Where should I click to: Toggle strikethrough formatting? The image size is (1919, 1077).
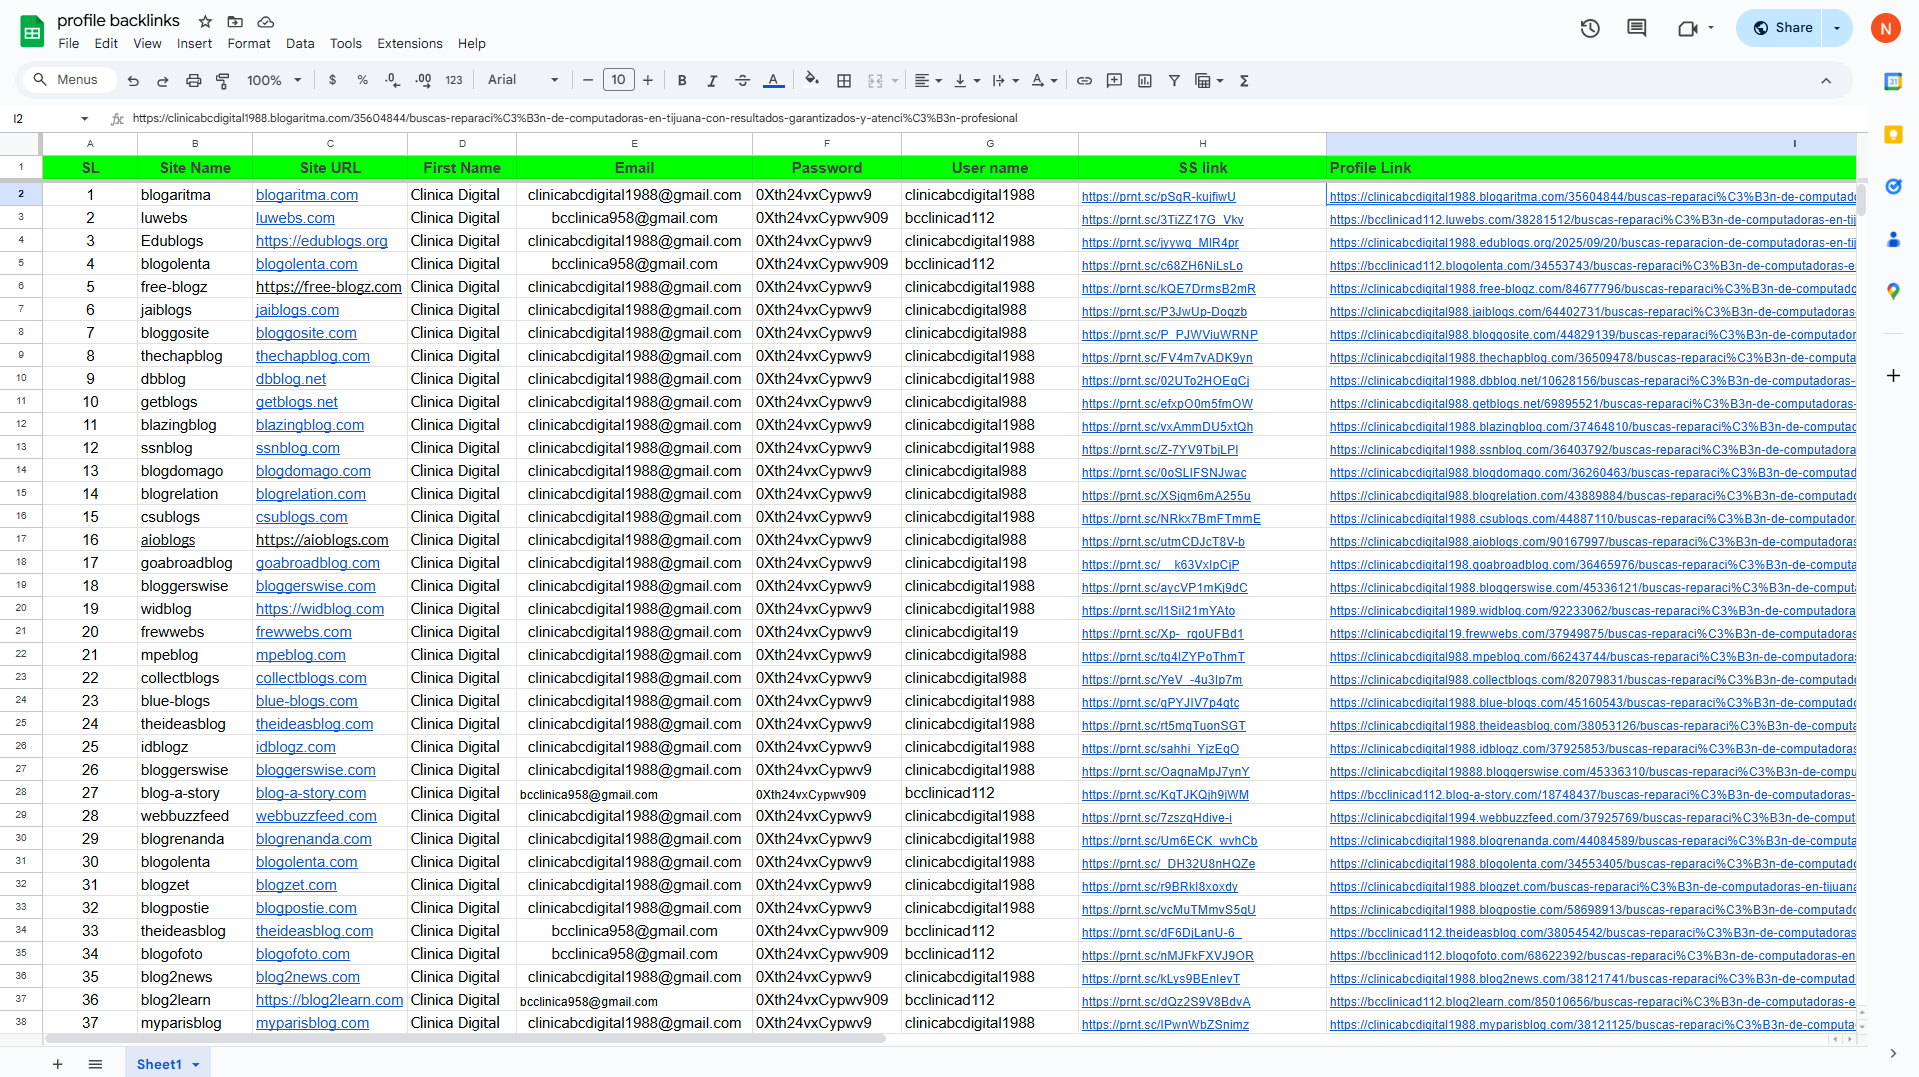[x=742, y=80]
